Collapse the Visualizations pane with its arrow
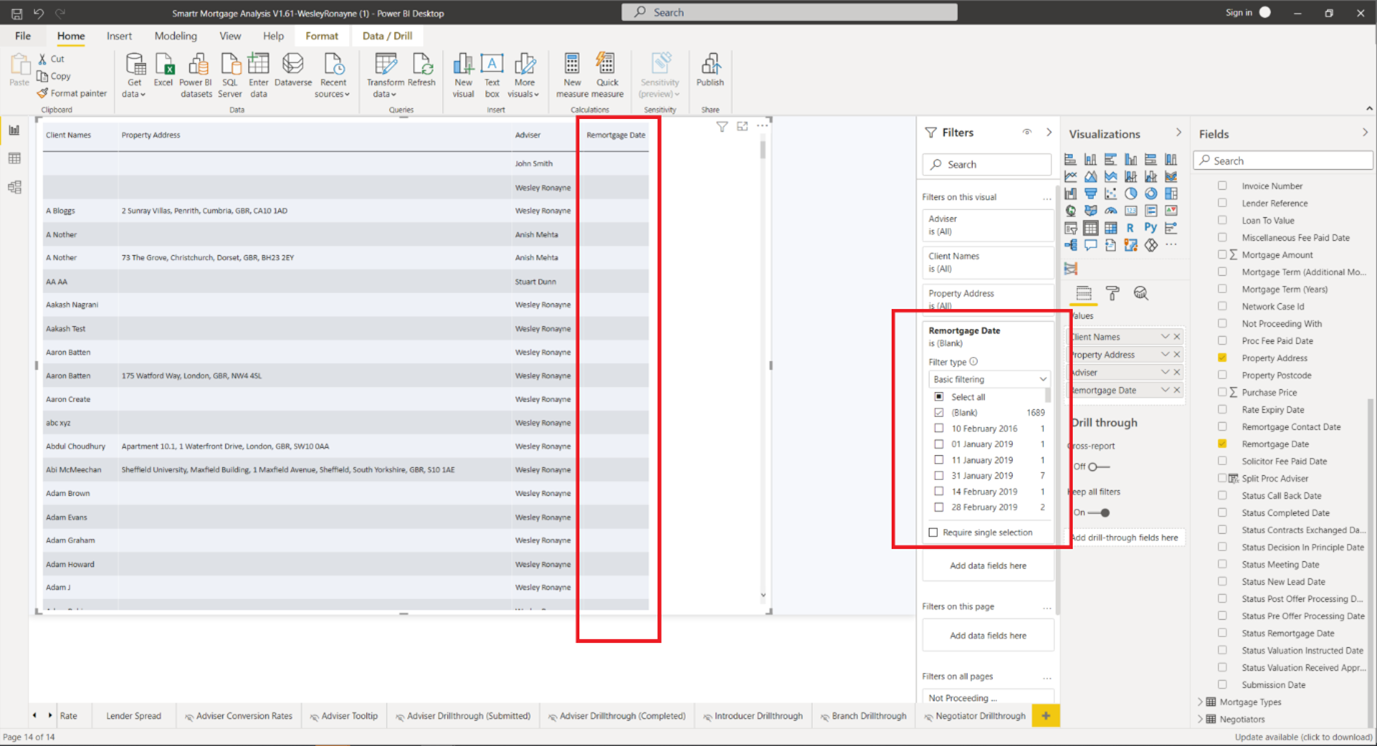The width and height of the screenshot is (1377, 746). tap(1178, 133)
